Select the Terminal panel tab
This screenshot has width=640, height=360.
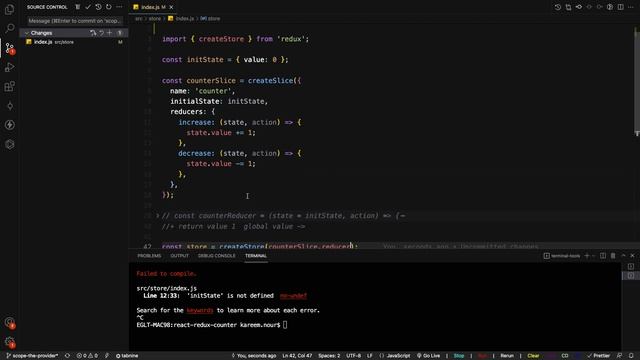[256, 256]
